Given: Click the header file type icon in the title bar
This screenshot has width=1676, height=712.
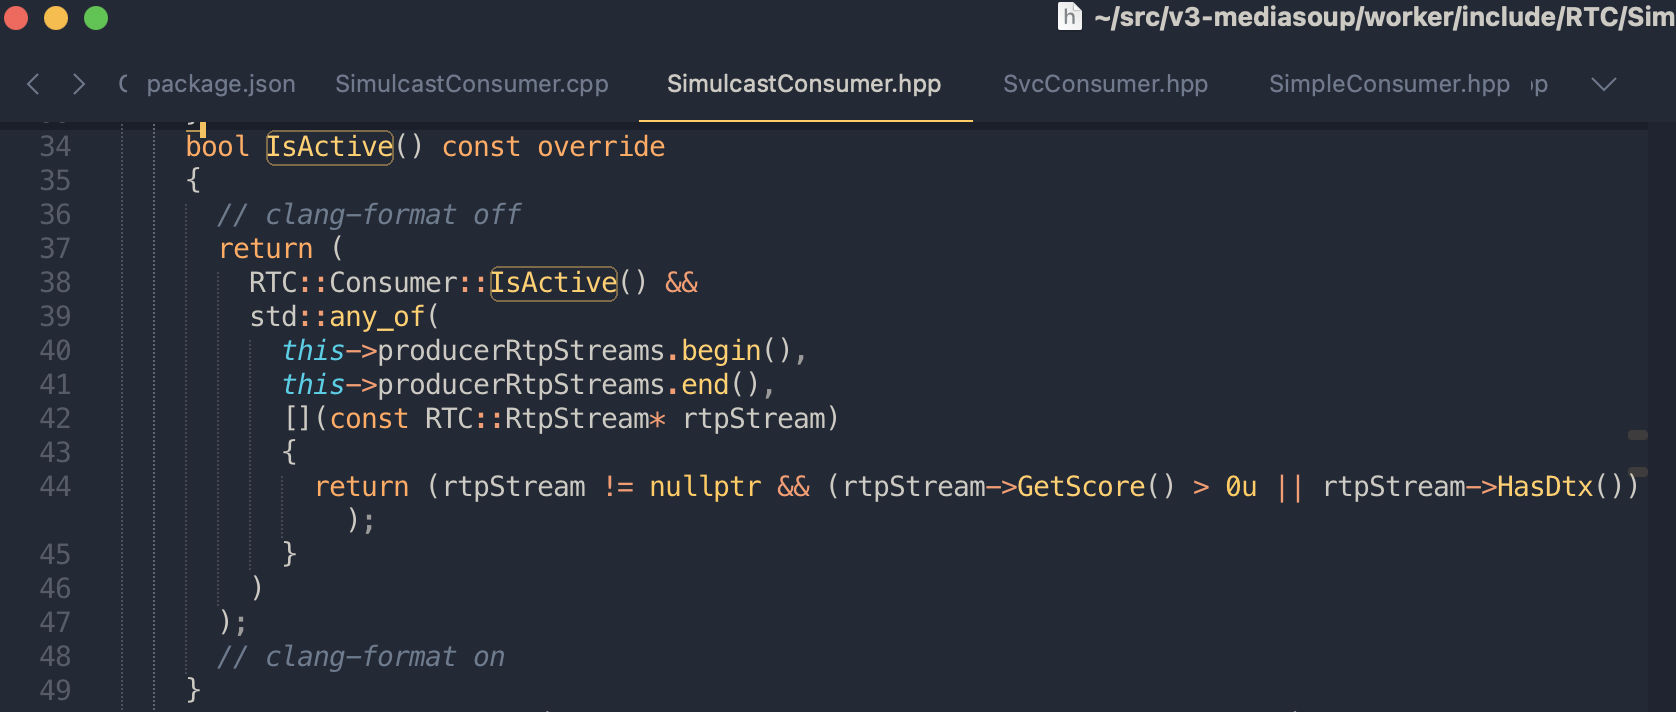Looking at the screenshot, I should pos(1068,16).
